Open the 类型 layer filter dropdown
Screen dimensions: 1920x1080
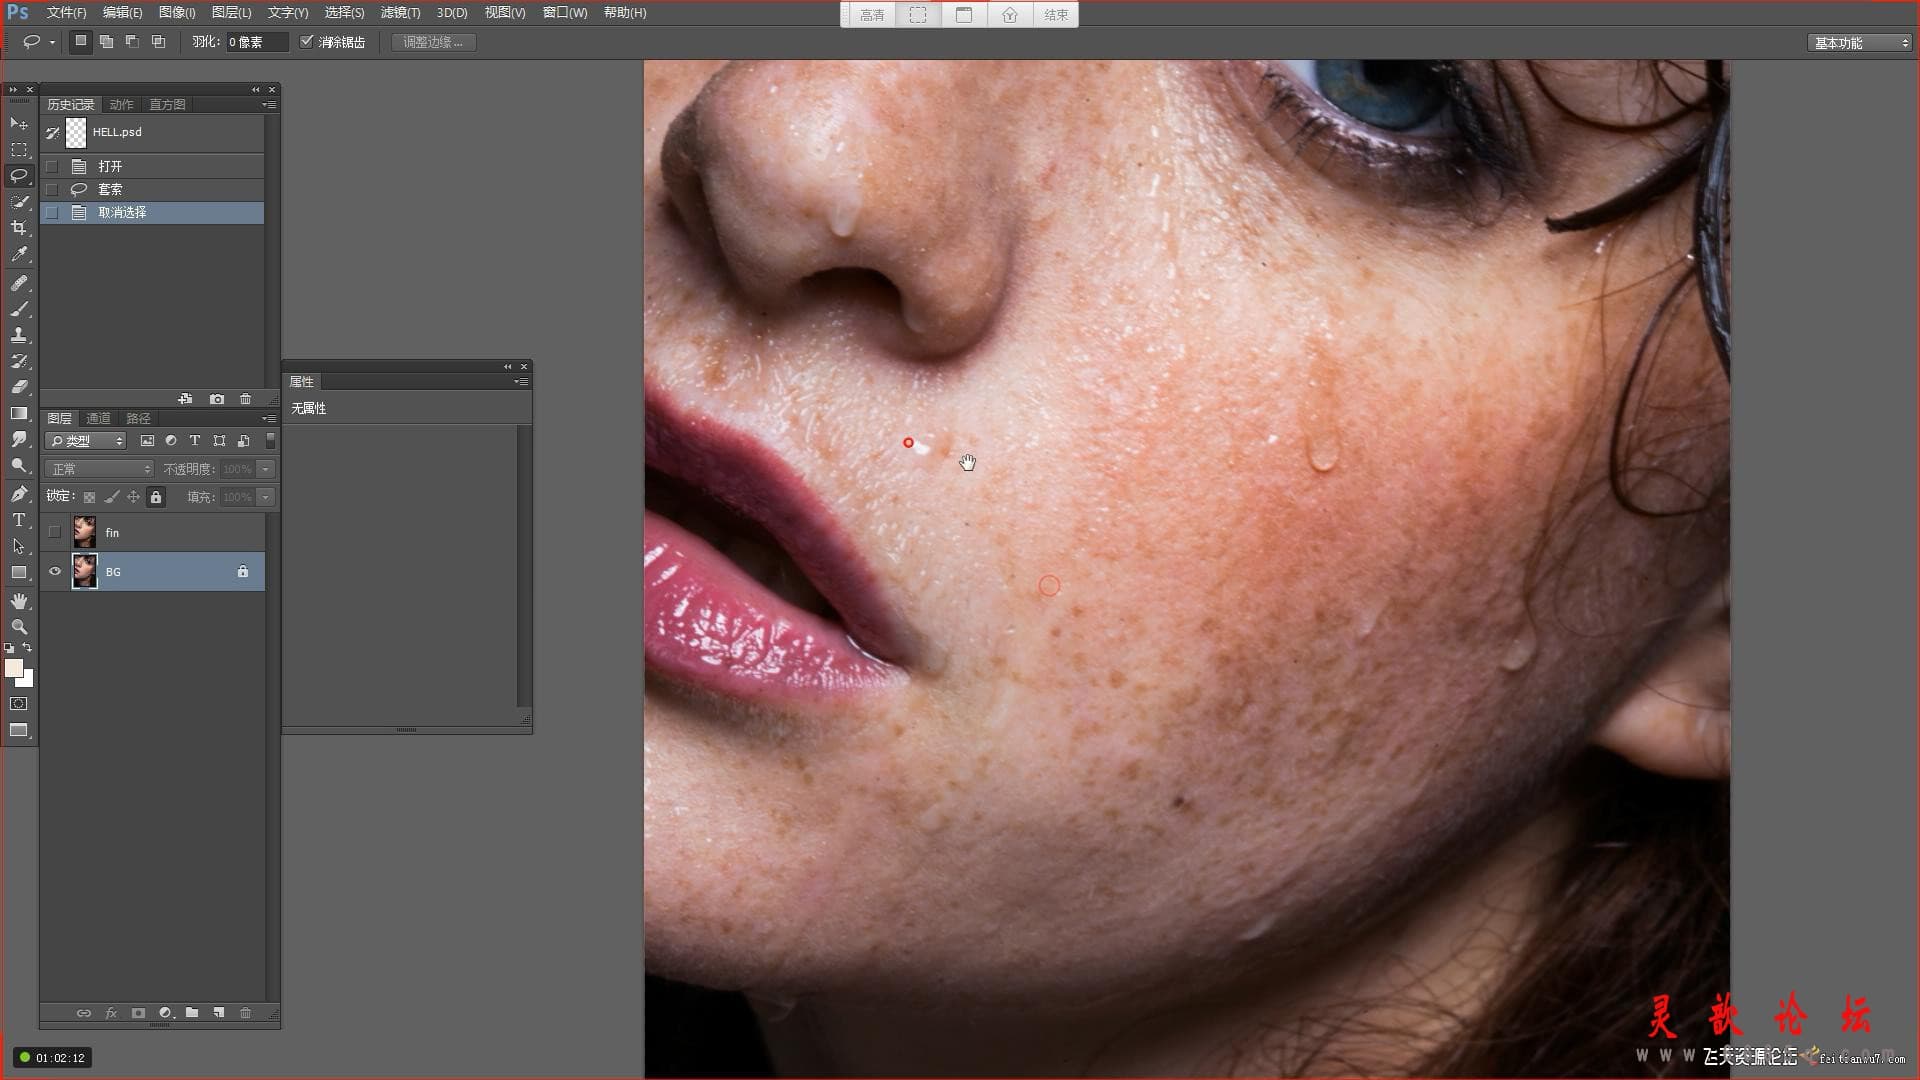click(86, 441)
